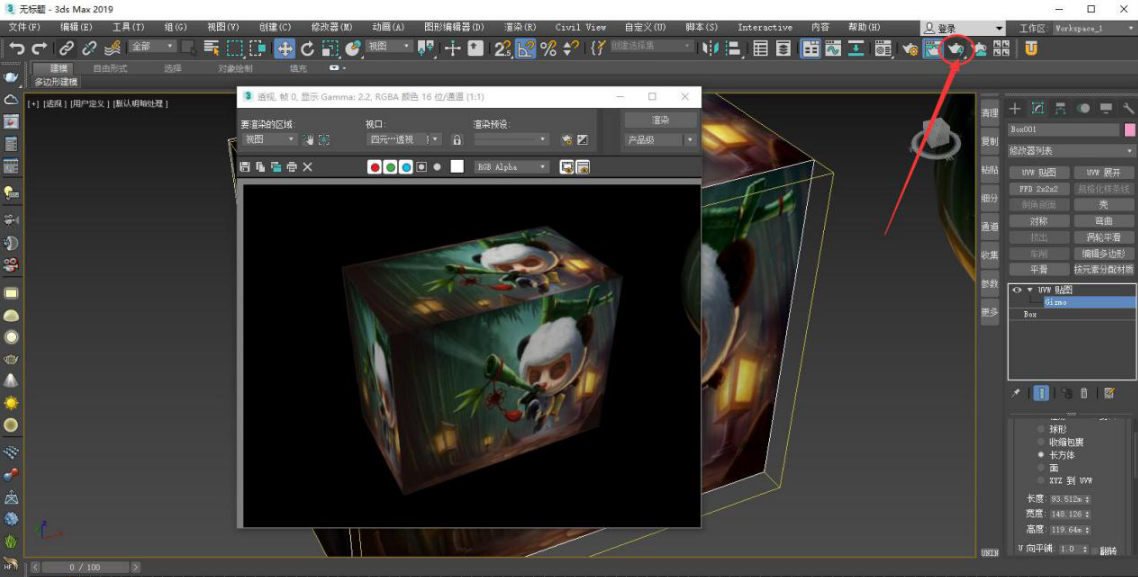Viewport: 1138px width, 577px height.
Task: Click the circled Render Production teapot icon
Action: tap(957, 47)
